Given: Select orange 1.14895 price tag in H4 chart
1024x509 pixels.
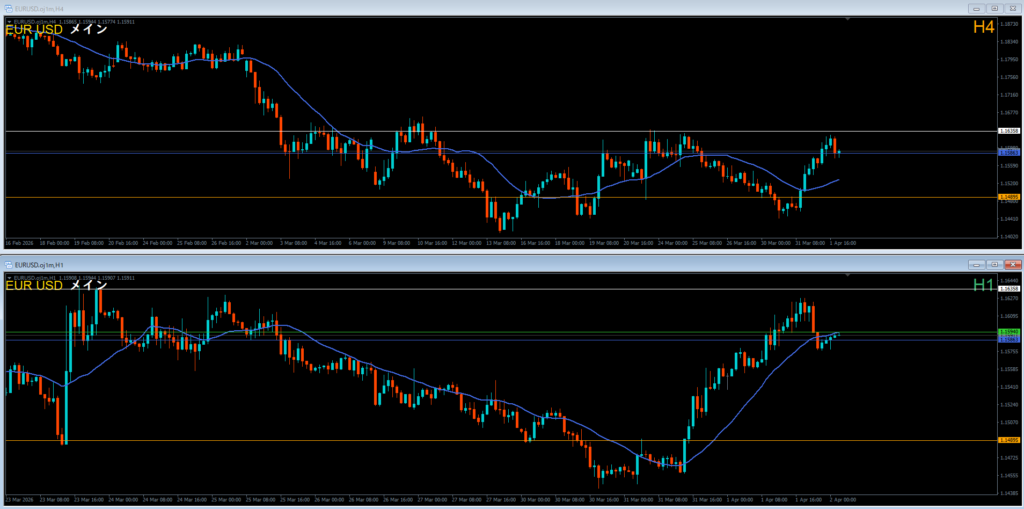Looking at the screenshot, I should pyautogui.click(x=1009, y=197).
